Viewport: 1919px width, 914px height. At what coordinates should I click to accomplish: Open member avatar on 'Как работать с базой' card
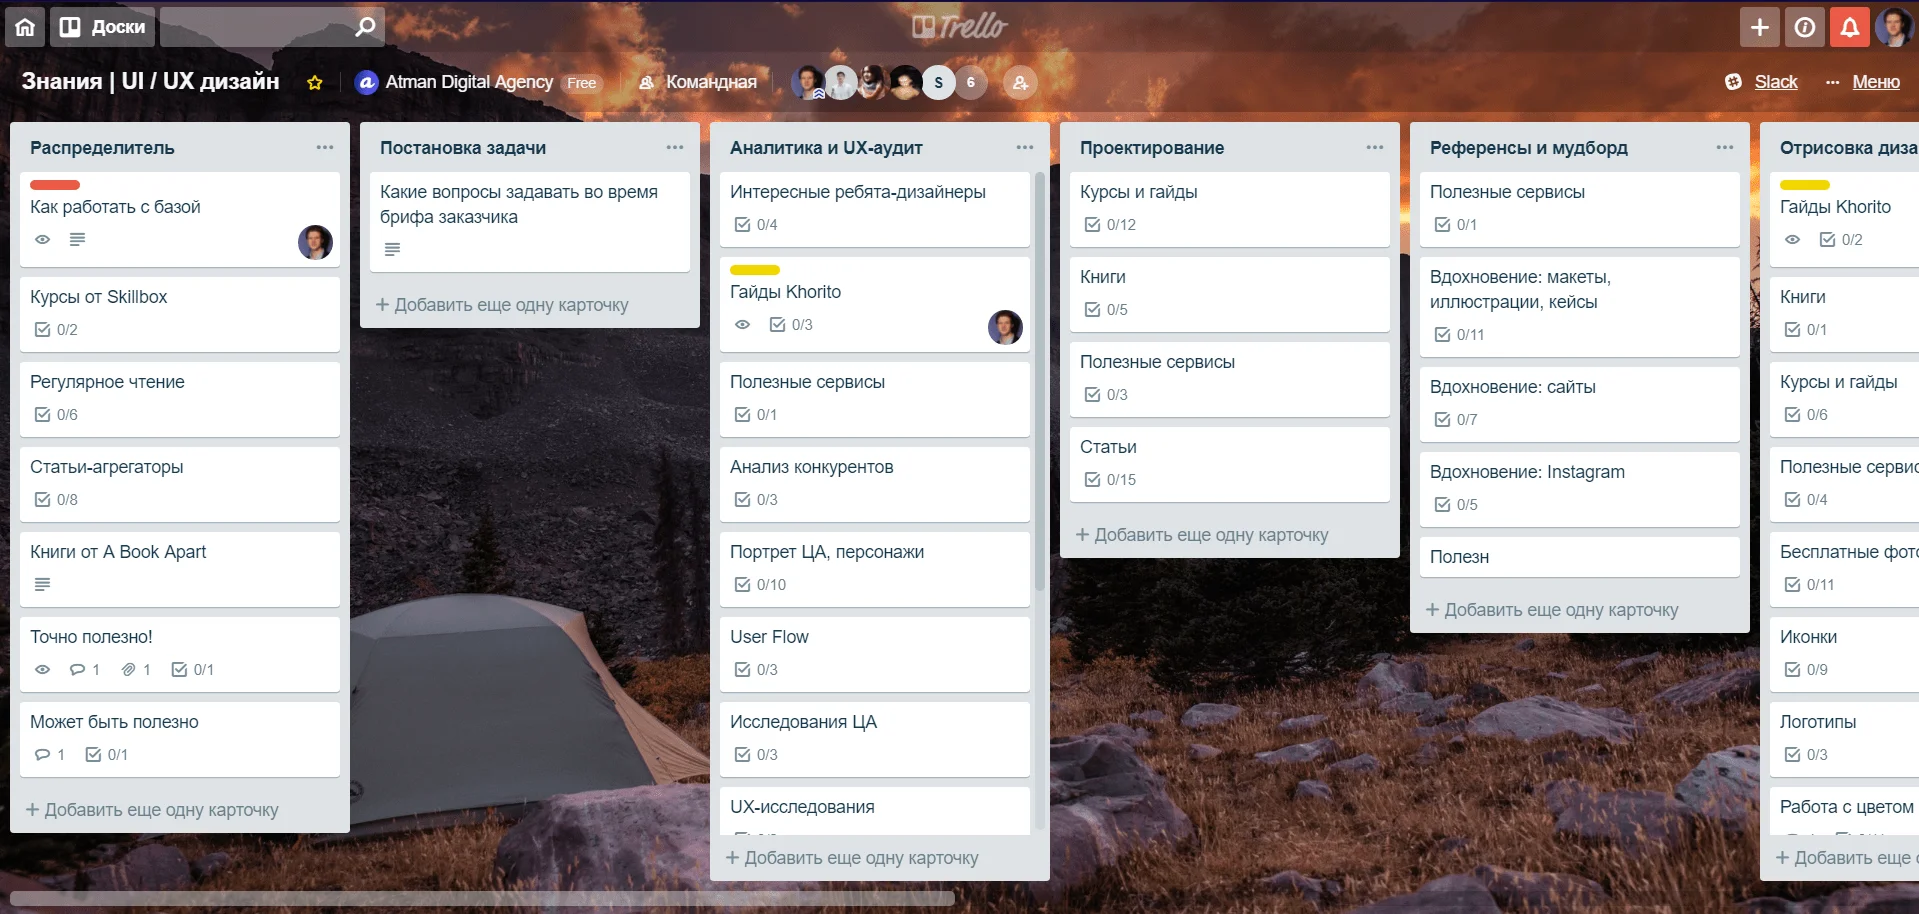[x=315, y=242]
